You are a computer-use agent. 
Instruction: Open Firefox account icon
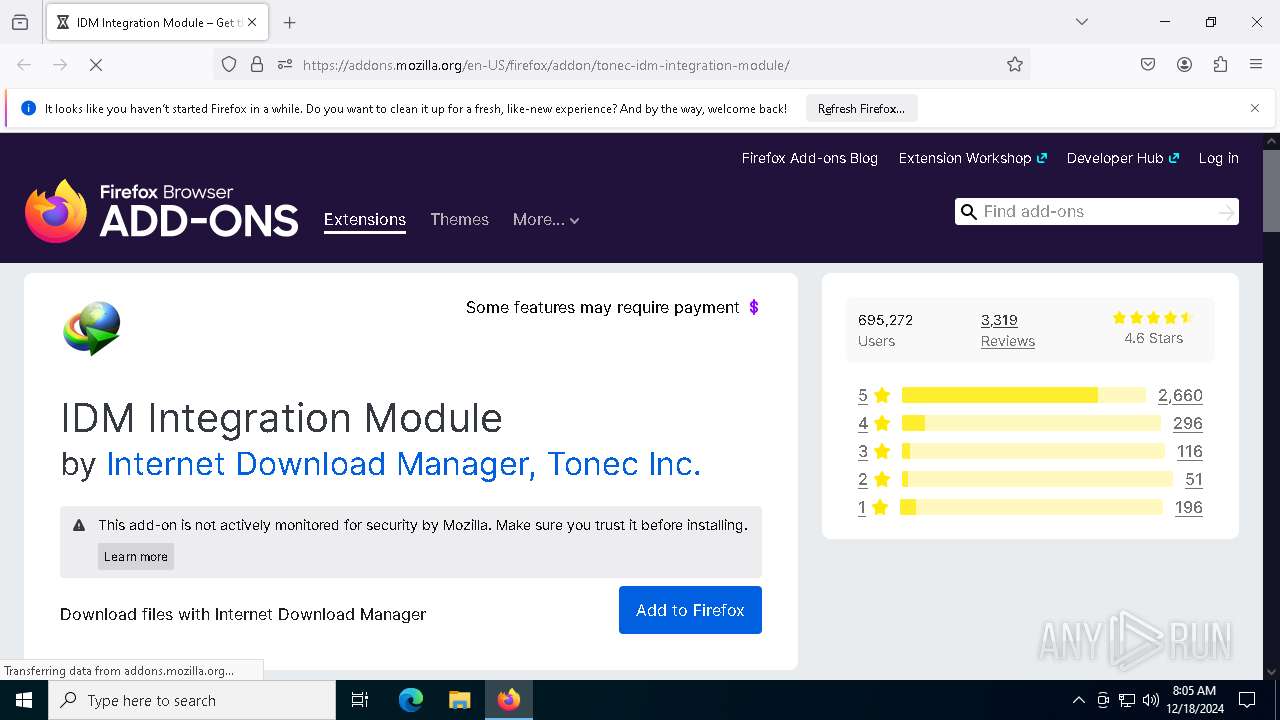coord(1184,65)
